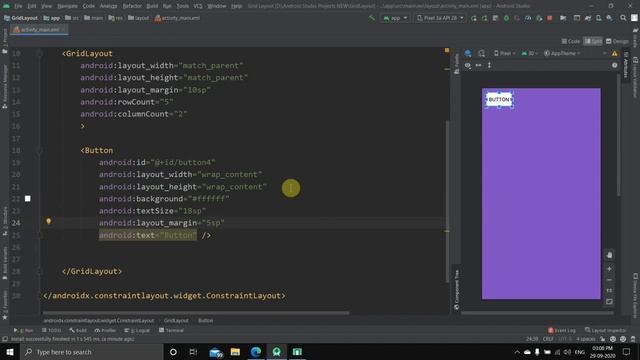Screen dimensions: 640x360
Task: Open File Explorer on the taskbar
Action: pos(235,352)
